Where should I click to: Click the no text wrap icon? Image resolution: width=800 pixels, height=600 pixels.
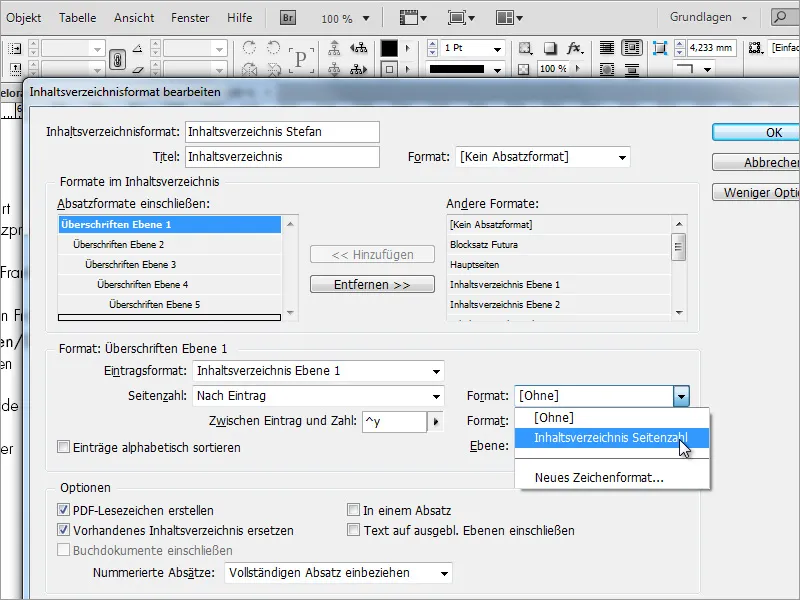pos(607,48)
